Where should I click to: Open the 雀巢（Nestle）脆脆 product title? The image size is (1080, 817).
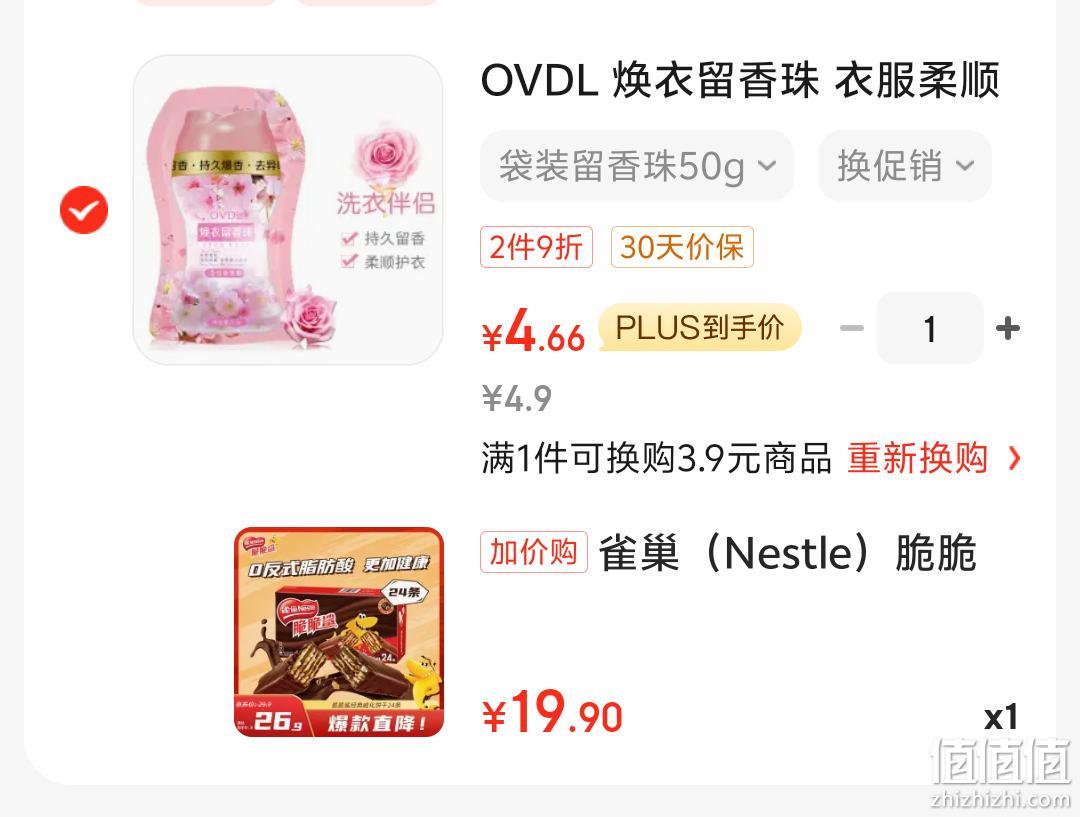click(788, 552)
